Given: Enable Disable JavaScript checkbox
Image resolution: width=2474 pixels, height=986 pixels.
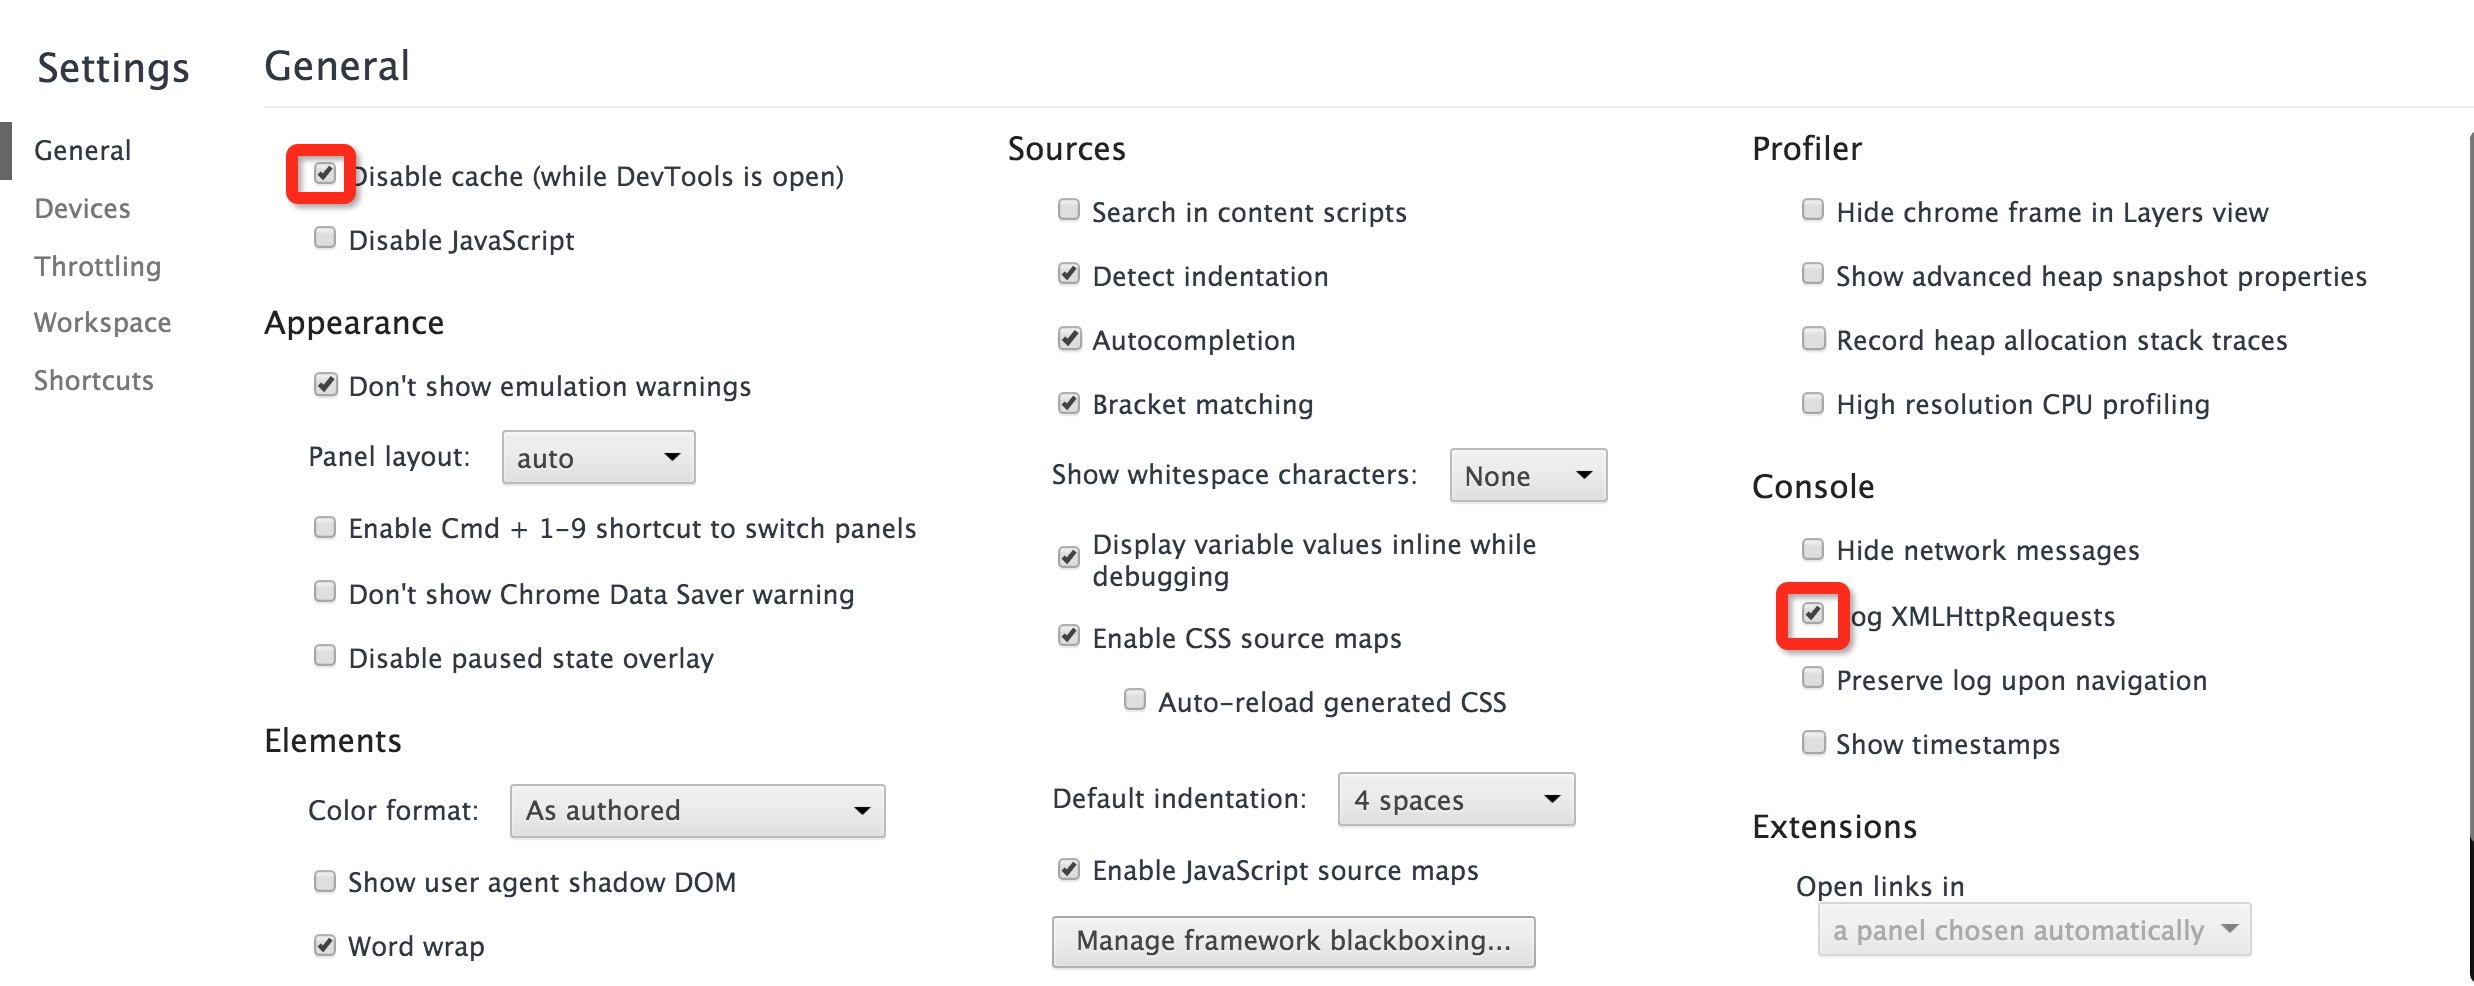Looking at the screenshot, I should 324,238.
